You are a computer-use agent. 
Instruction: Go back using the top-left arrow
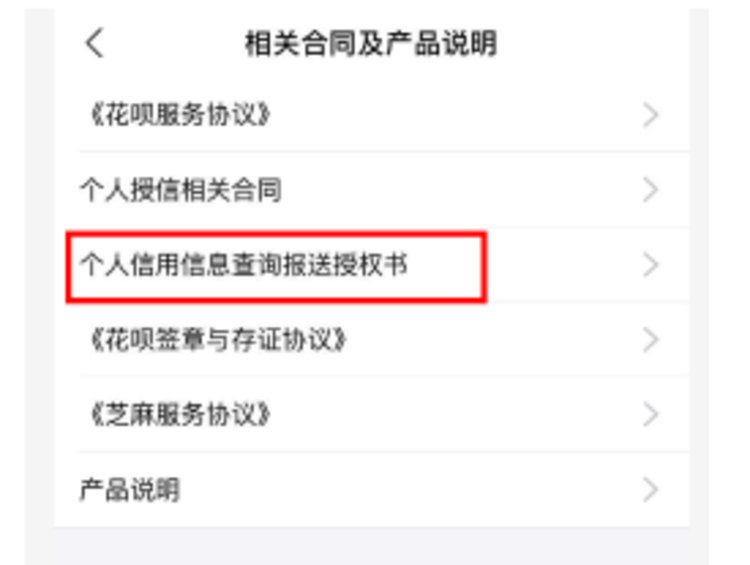95,43
